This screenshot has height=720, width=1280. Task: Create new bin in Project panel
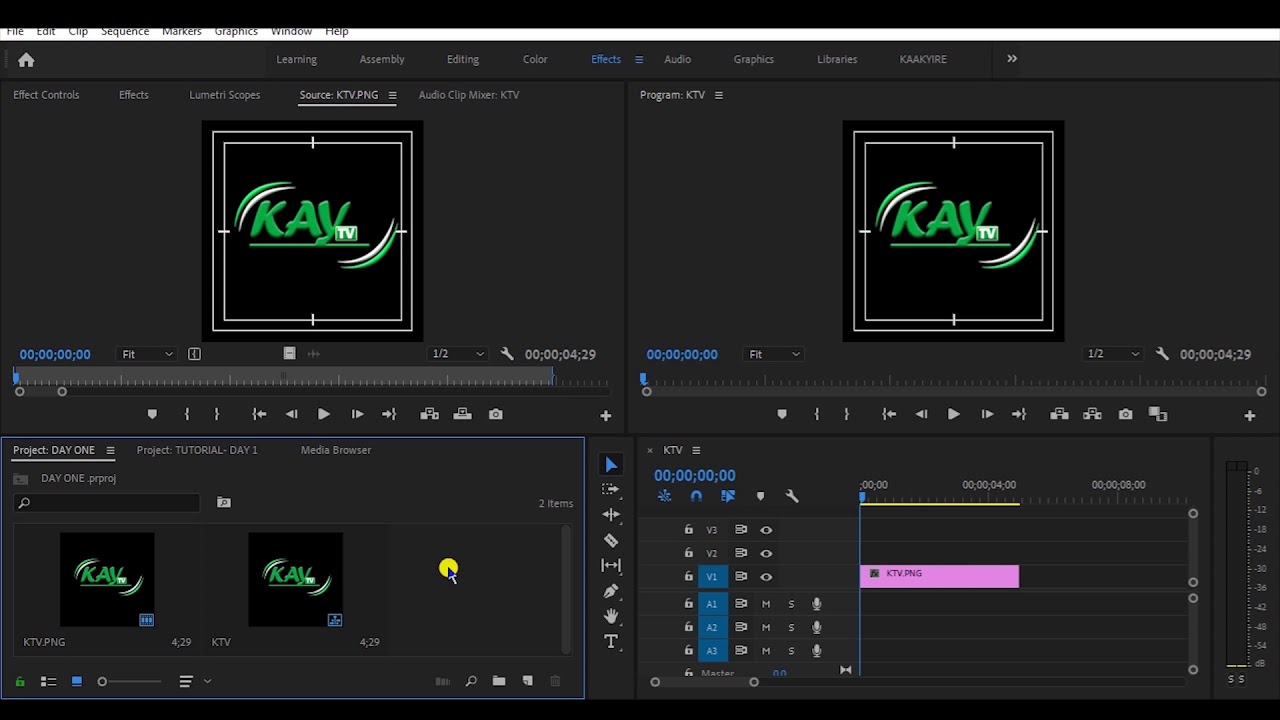click(499, 681)
